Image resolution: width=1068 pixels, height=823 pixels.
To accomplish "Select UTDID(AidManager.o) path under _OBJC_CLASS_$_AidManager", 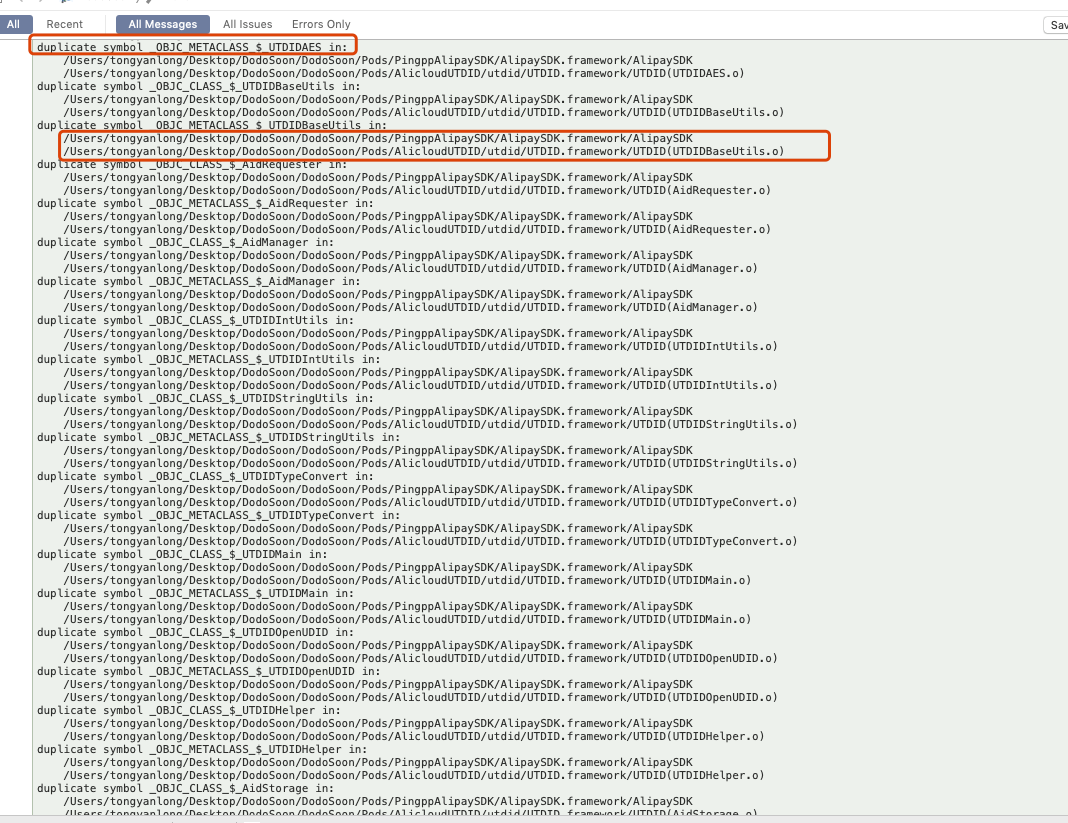I will [411, 268].
